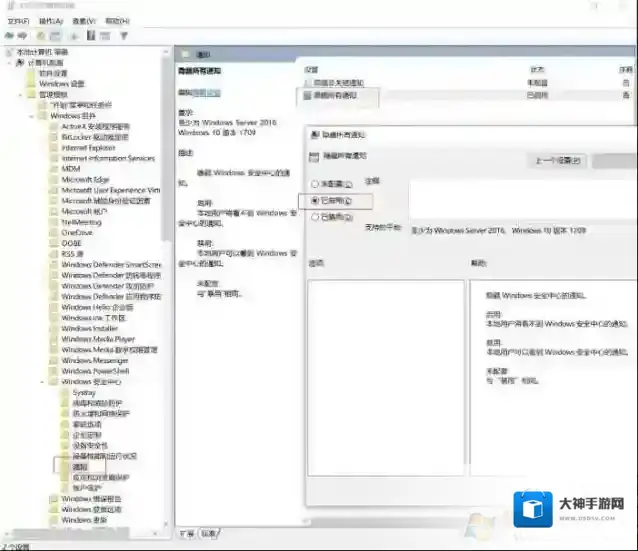Click the Systray folder icon
This screenshot has width=638, height=551.
coord(65,393)
